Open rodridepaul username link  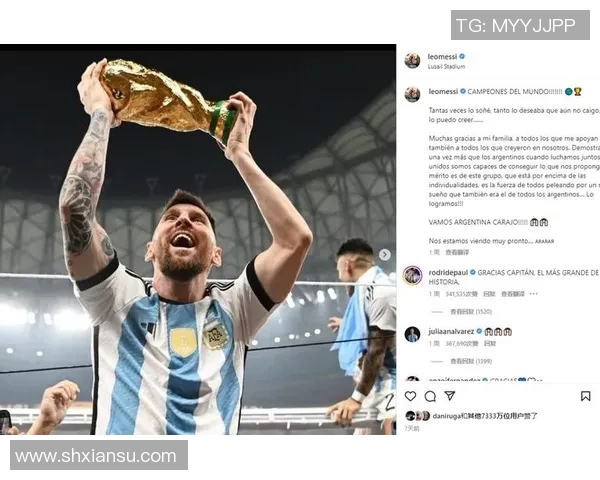(448, 273)
